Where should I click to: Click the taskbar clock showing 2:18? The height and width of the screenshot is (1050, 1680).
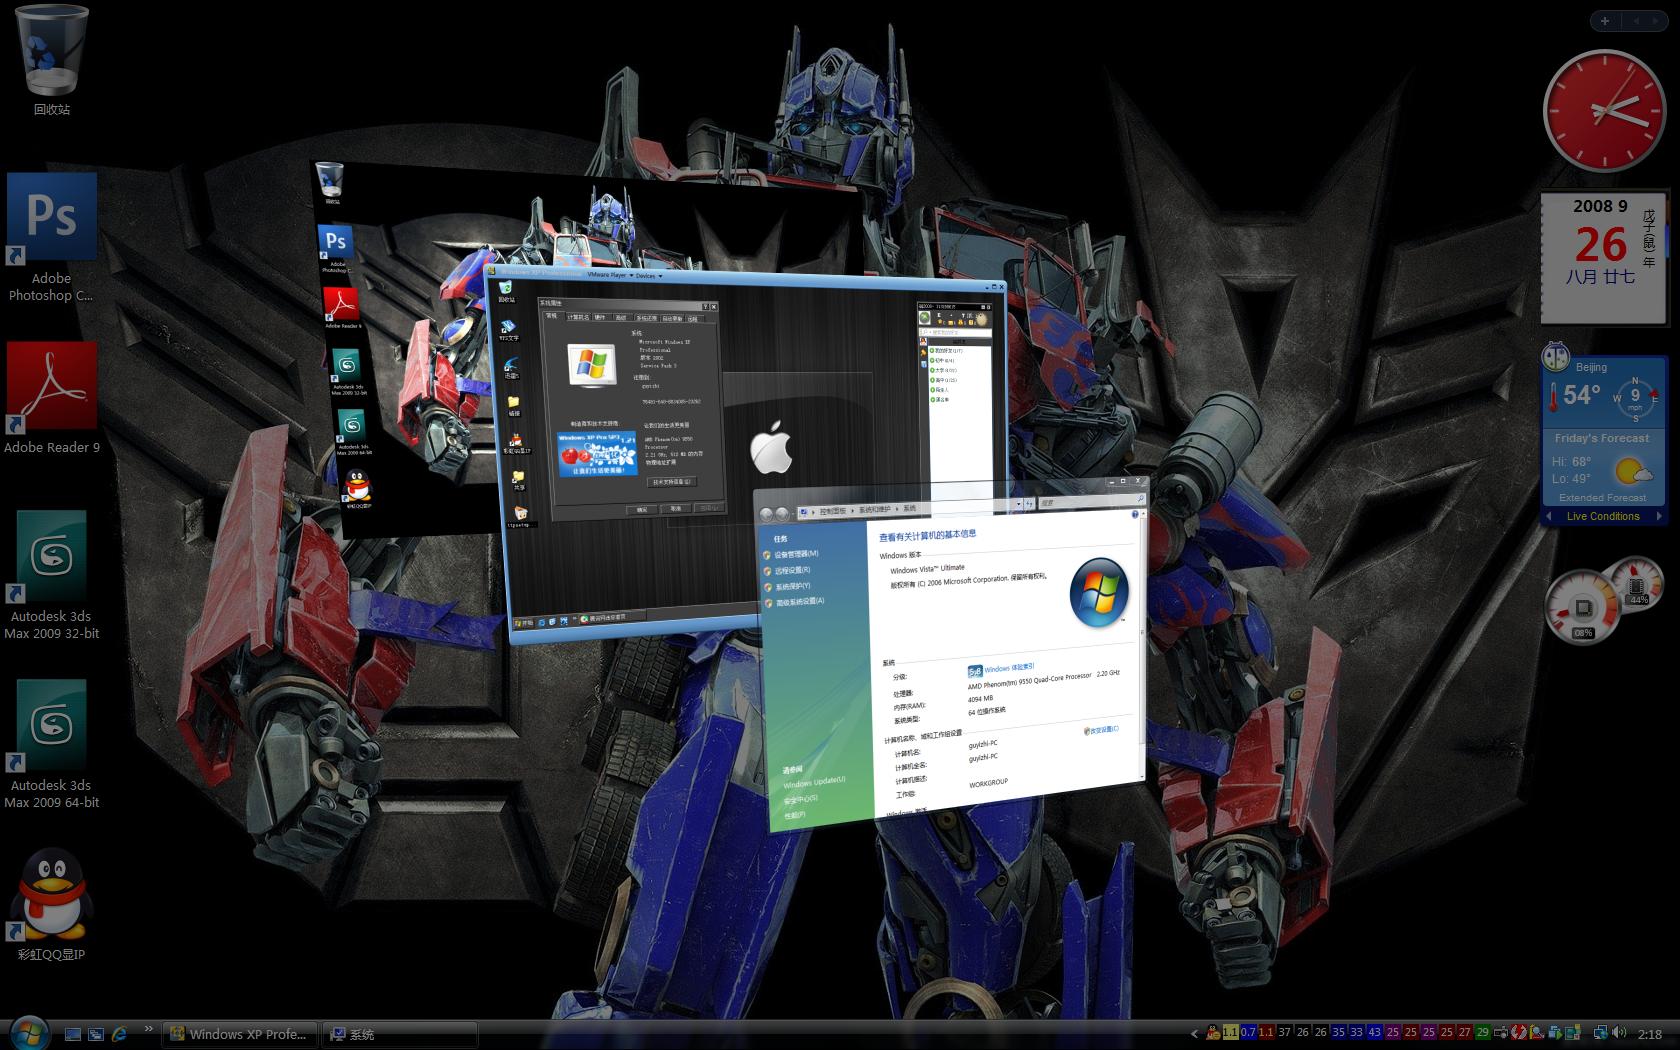(1650, 1034)
